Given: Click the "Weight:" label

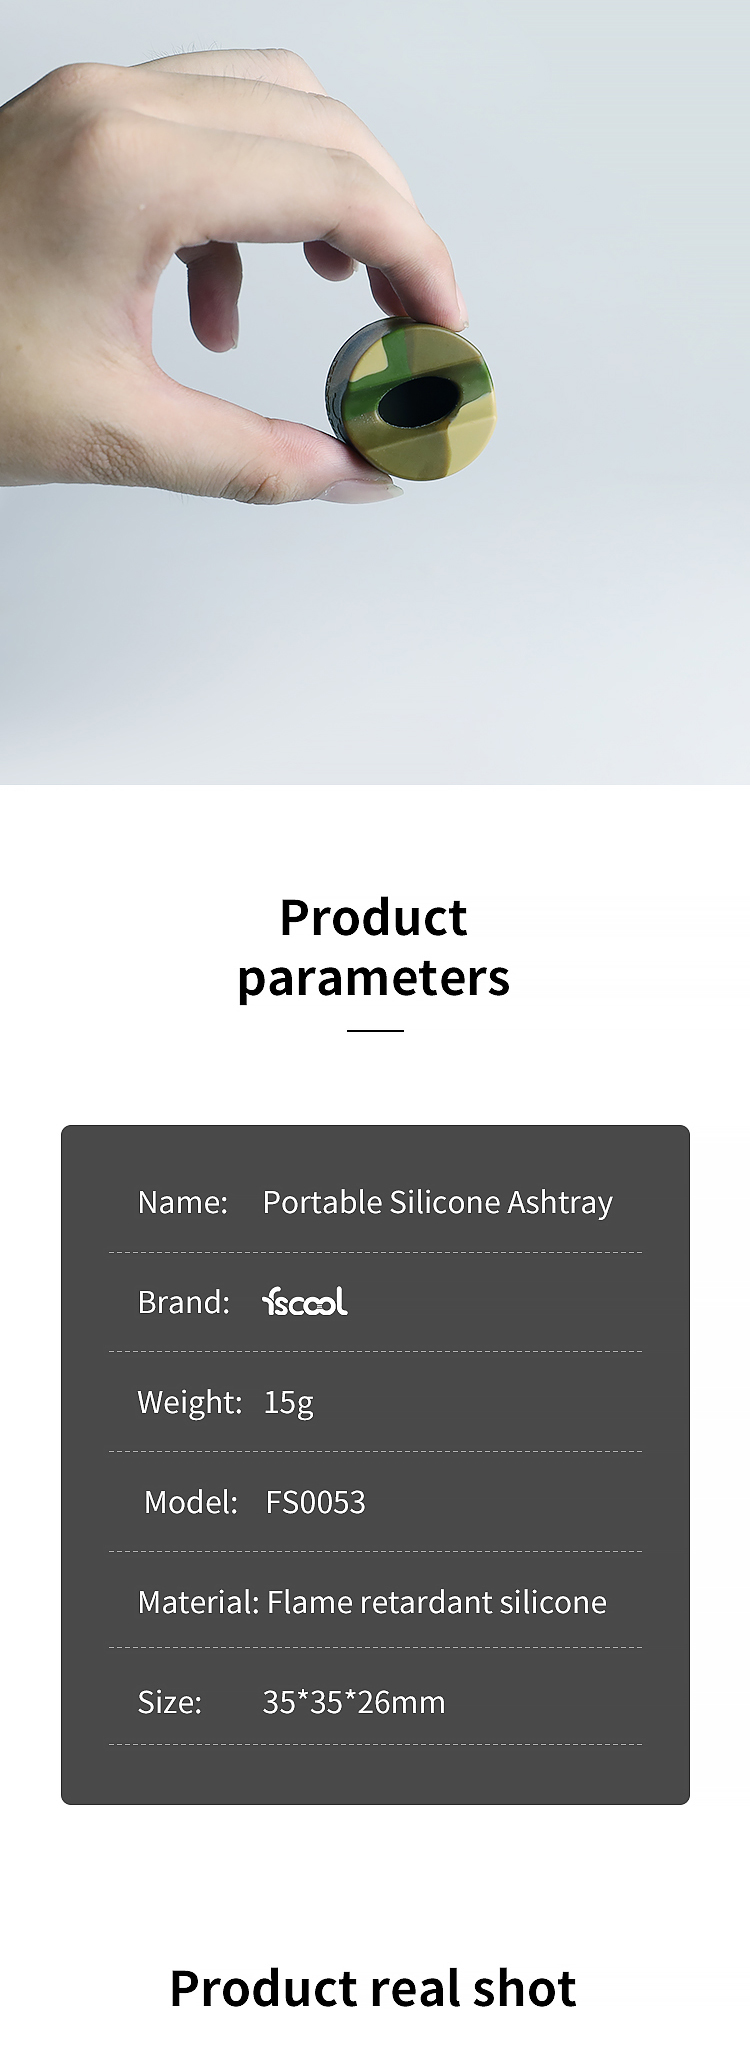Looking at the screenshot, I should [190, 1402].
